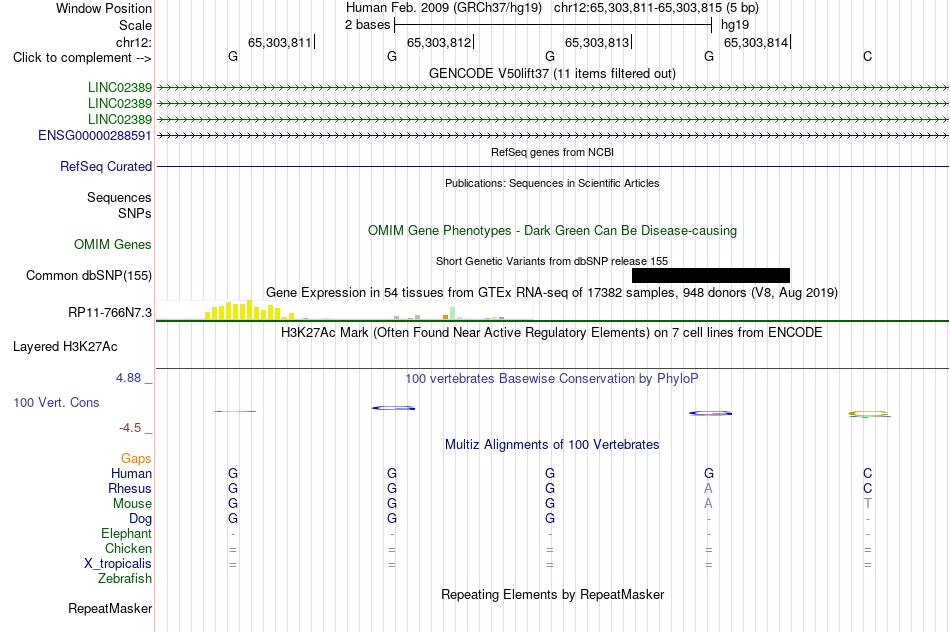The width and height of the screenshot is (950, 632).
Task: Click the 'RefSeq genes from NCBI' title
Action: pyautogui.click(x=552, y=152)
